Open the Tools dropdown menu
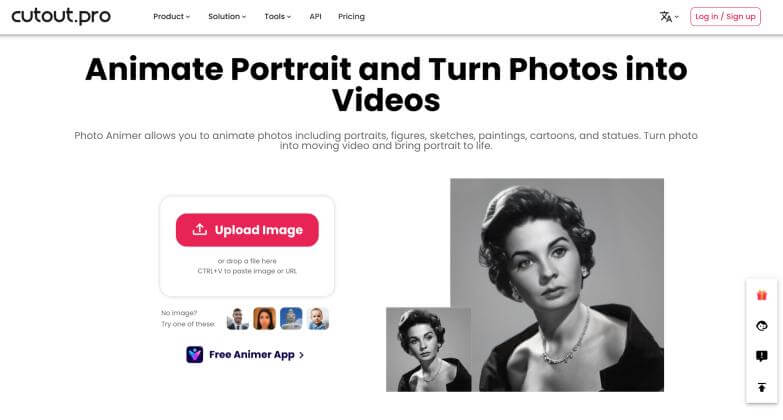 click(277, 17)
